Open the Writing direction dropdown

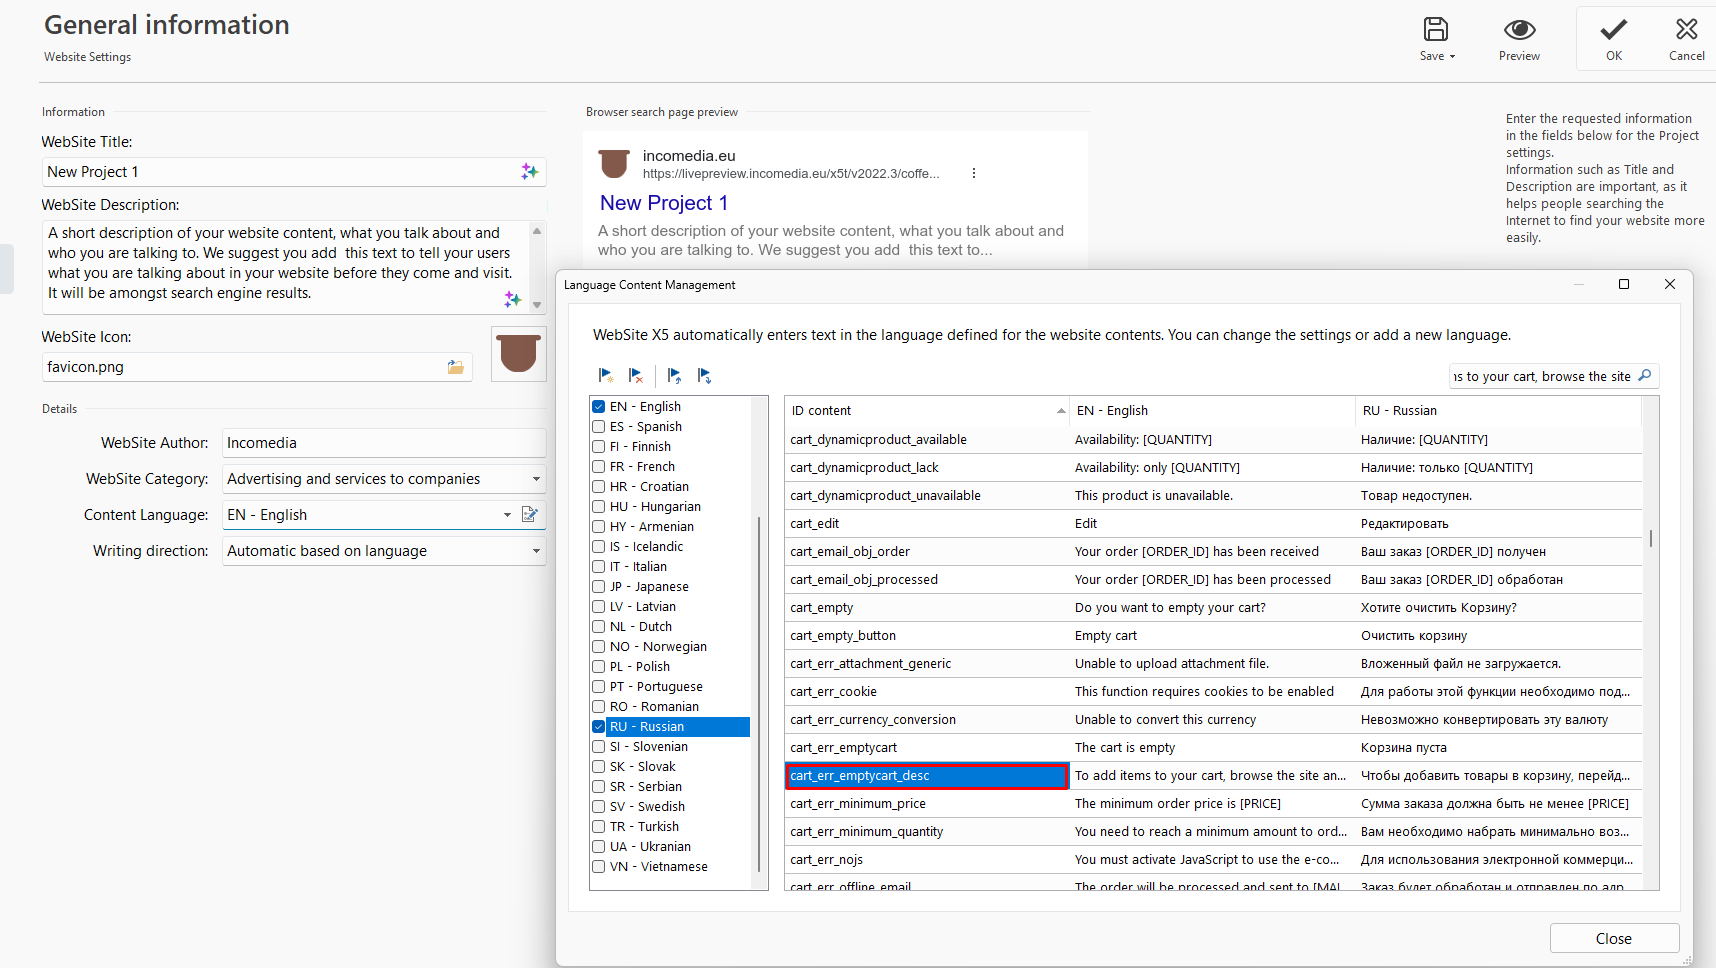tap(536, 551)
